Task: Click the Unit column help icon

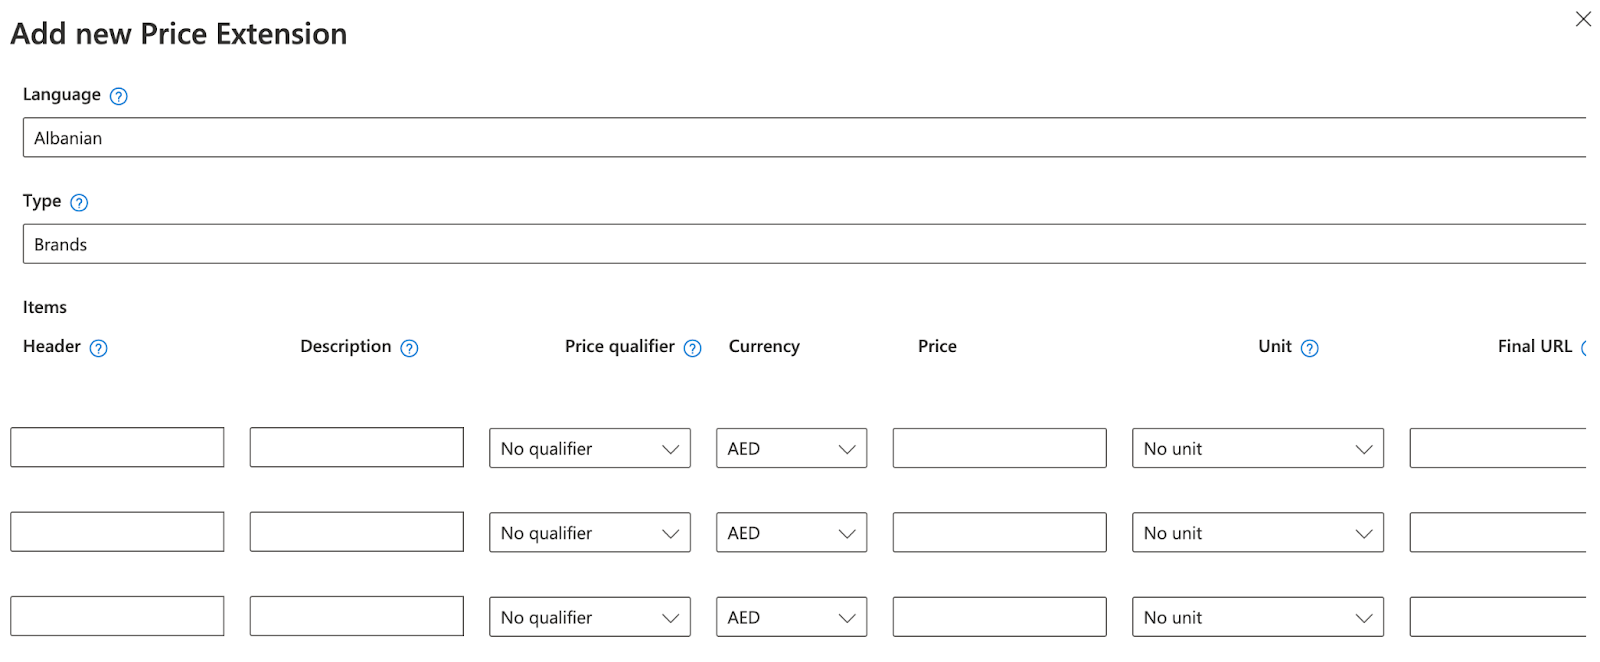Action: (x=1309, y=348)
